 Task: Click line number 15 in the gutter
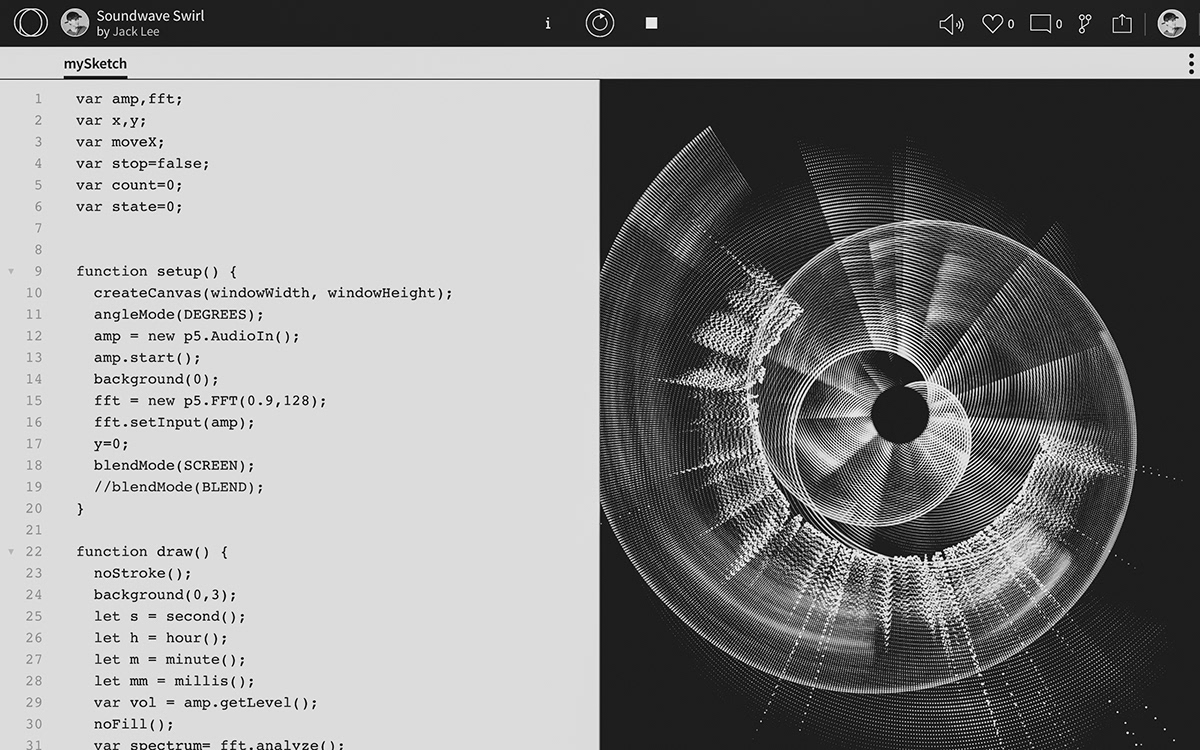click(35, 401)
